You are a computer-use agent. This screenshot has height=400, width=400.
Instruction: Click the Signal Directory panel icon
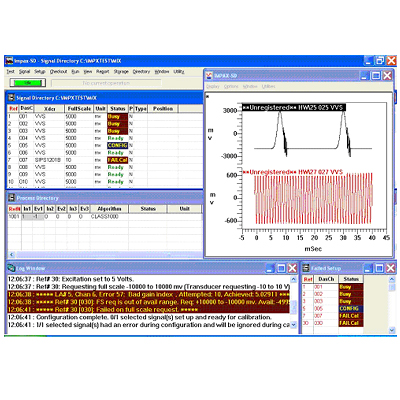pyautogui.click(x=12, y=98)
